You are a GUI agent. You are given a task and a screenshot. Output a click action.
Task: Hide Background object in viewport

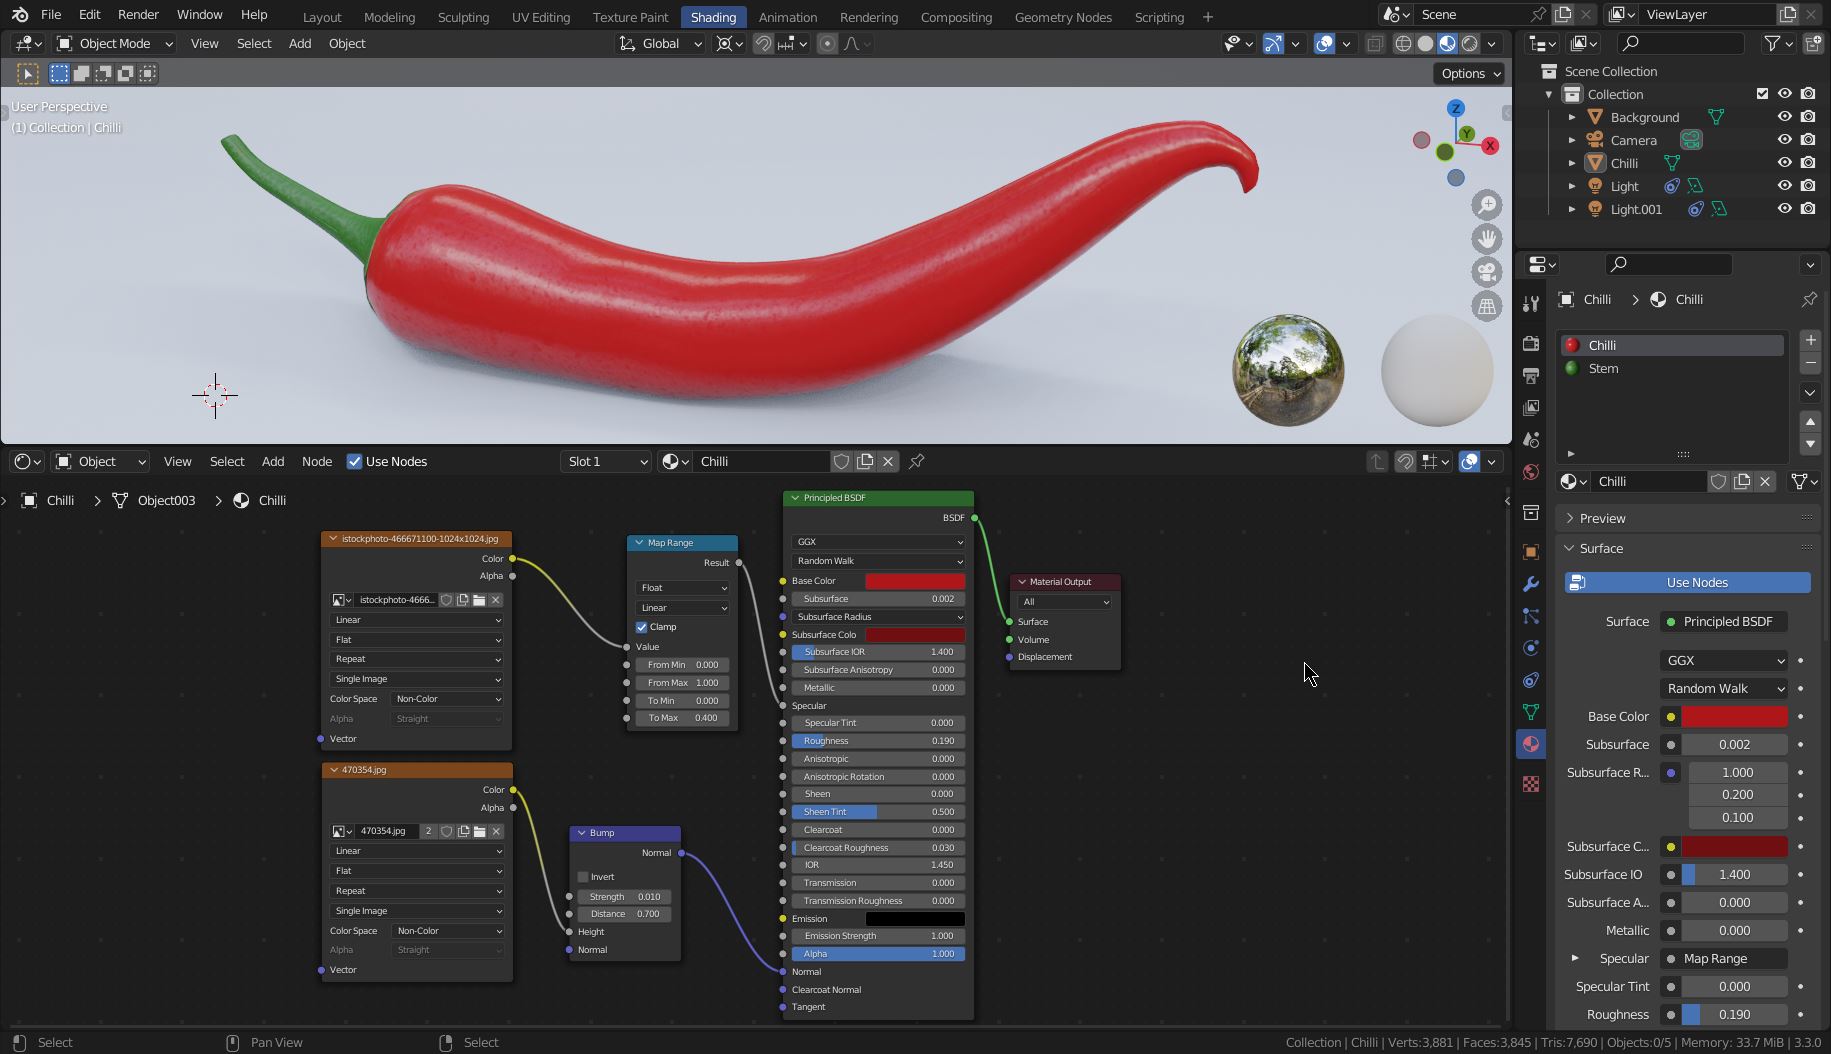(x=1784, y=117)
